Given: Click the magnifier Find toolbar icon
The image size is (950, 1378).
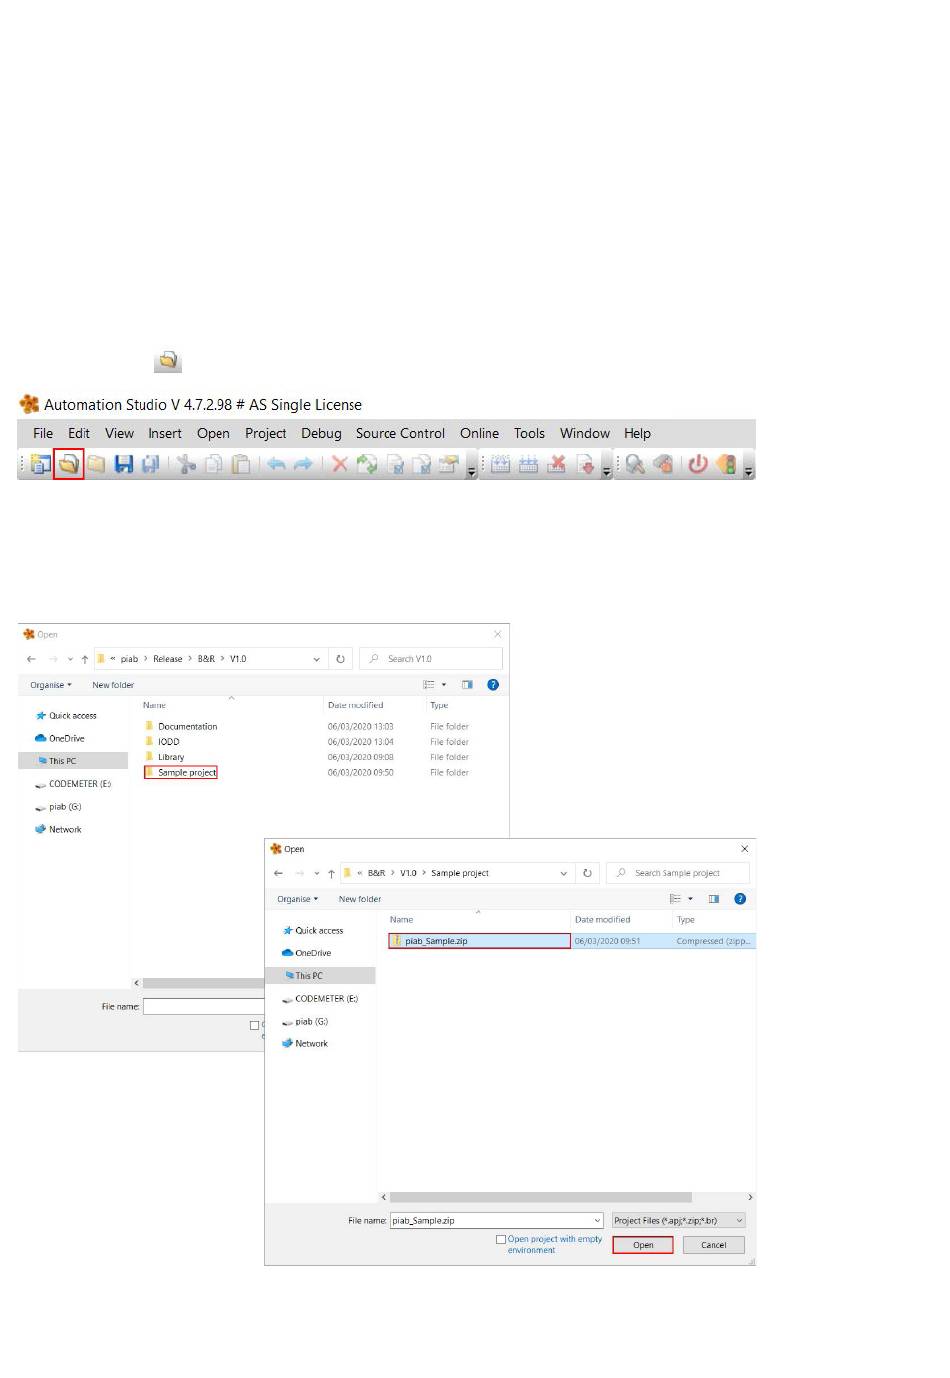Looking at the screenshot, I should click(635, 464).
